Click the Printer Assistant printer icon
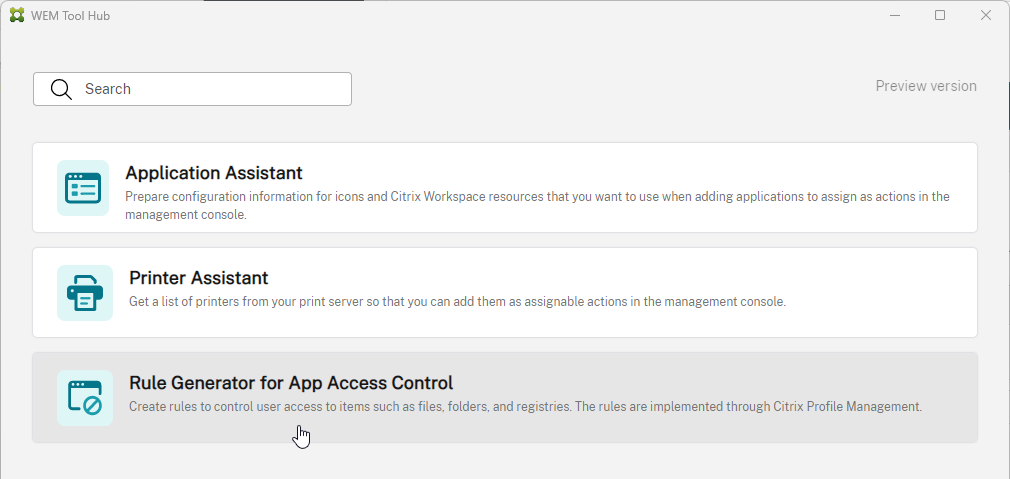1010x479 pixels. 84,293
